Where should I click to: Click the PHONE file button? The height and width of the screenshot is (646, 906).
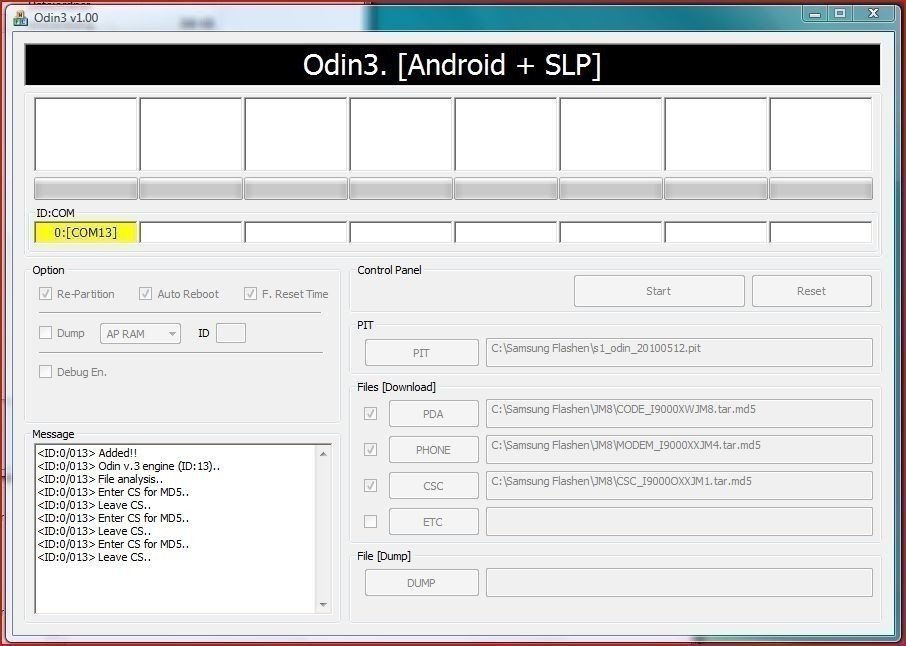coord(433,450)
